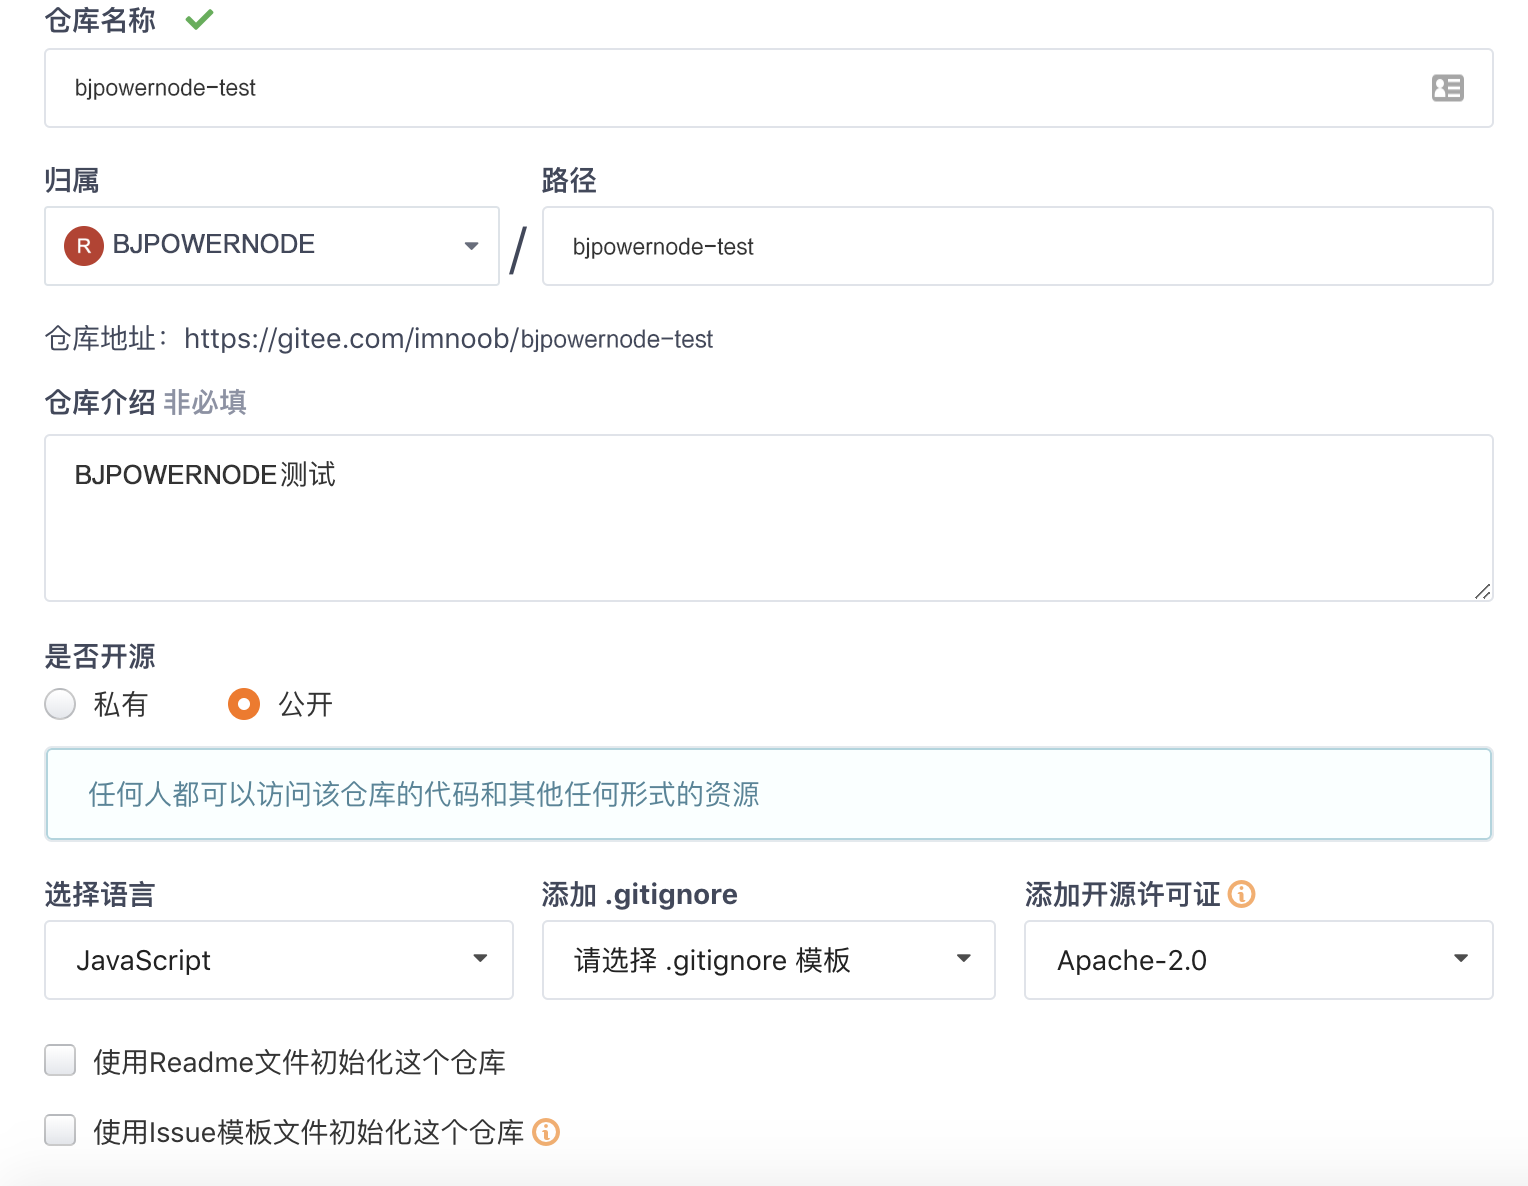Click the 非必填 optional hint text
The height and width of the screenshot is (1186, 1528).
point(205,402)
